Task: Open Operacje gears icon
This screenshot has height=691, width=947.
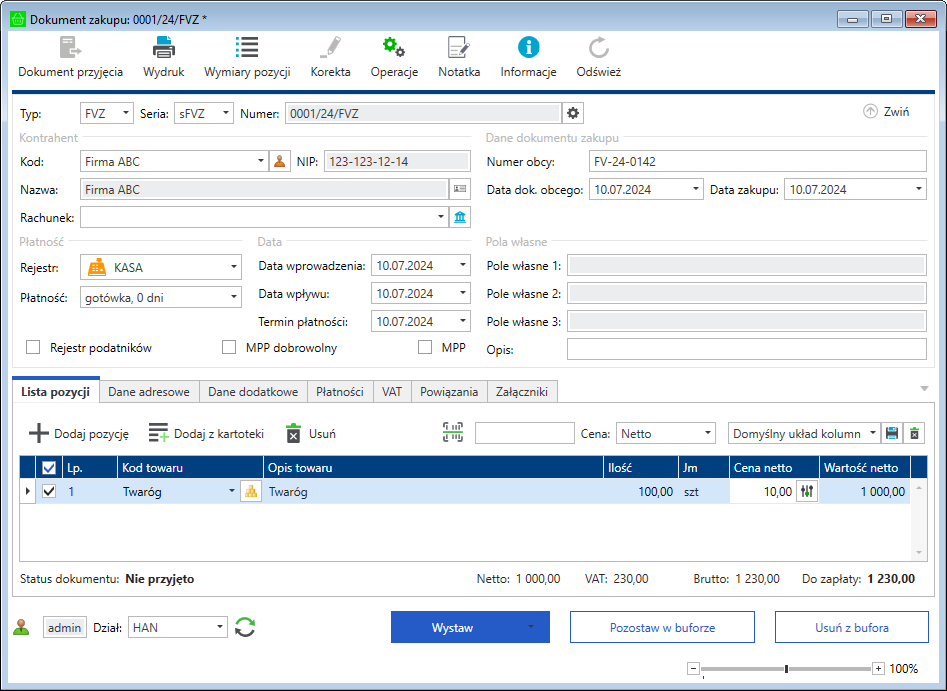Action: [x=393, y=47]
